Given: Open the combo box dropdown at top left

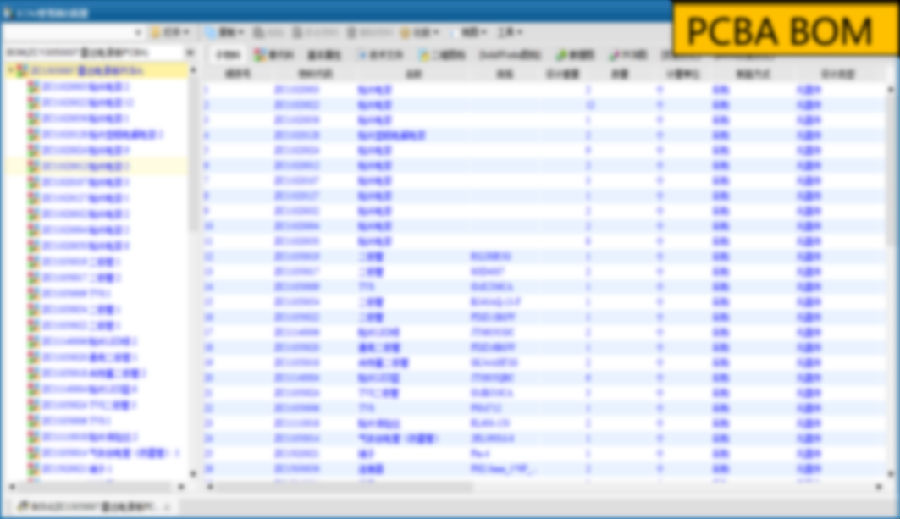Looking at the screenshot, I should click(x=138, y=32).
